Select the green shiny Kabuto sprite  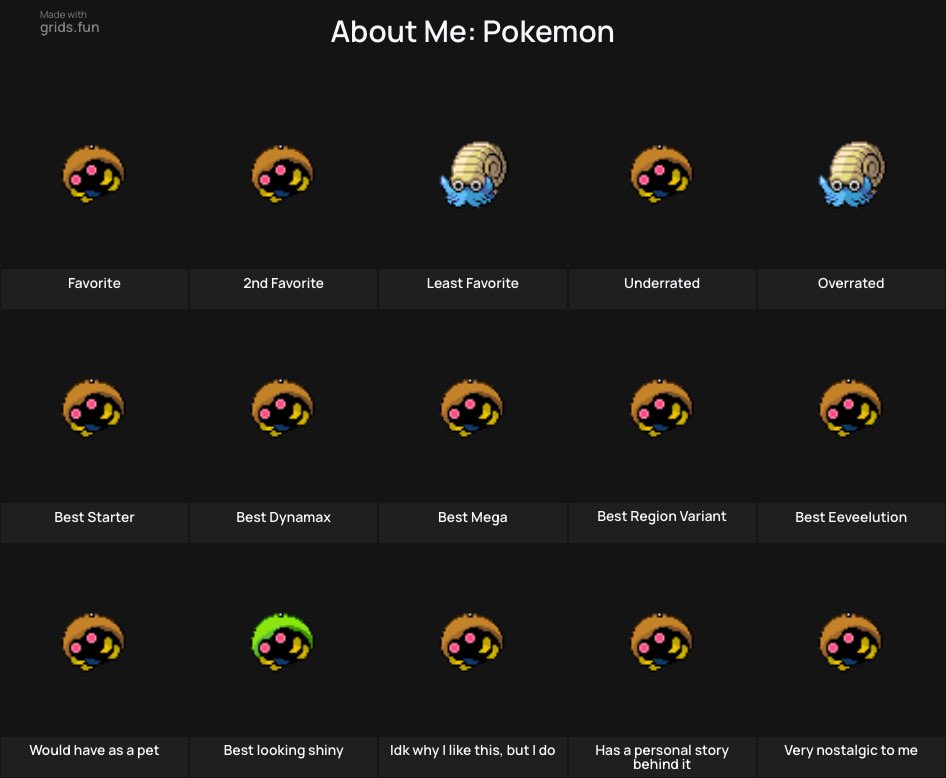click(283, 642)
